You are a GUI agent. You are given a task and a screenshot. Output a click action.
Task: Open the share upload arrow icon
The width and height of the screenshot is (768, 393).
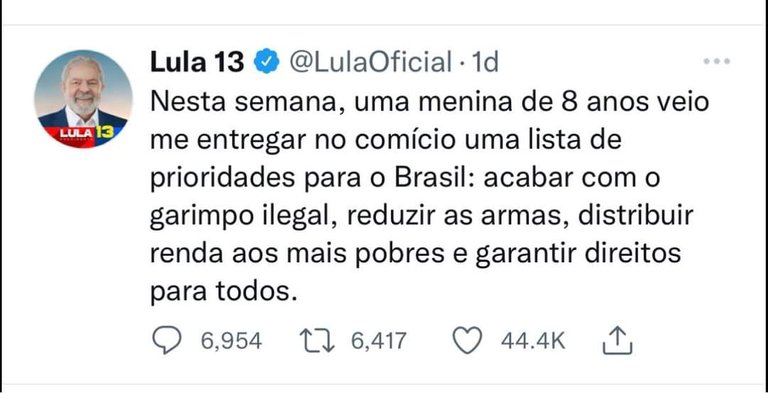click(x=618, y=341)
